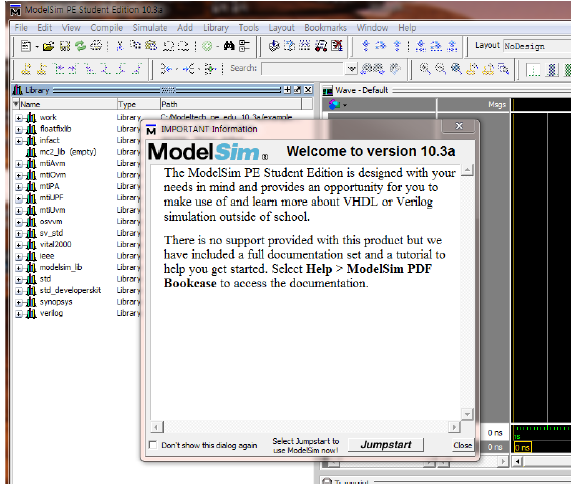Click the Save (floppy disk) toolbar icon

click(x=65, y=46)
